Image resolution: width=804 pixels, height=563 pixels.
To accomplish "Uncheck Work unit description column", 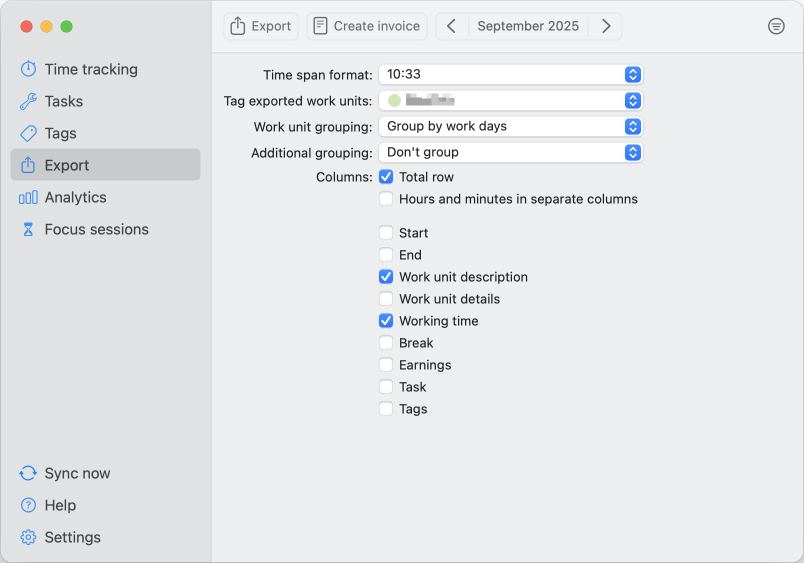I will click(x=386, y=277).
